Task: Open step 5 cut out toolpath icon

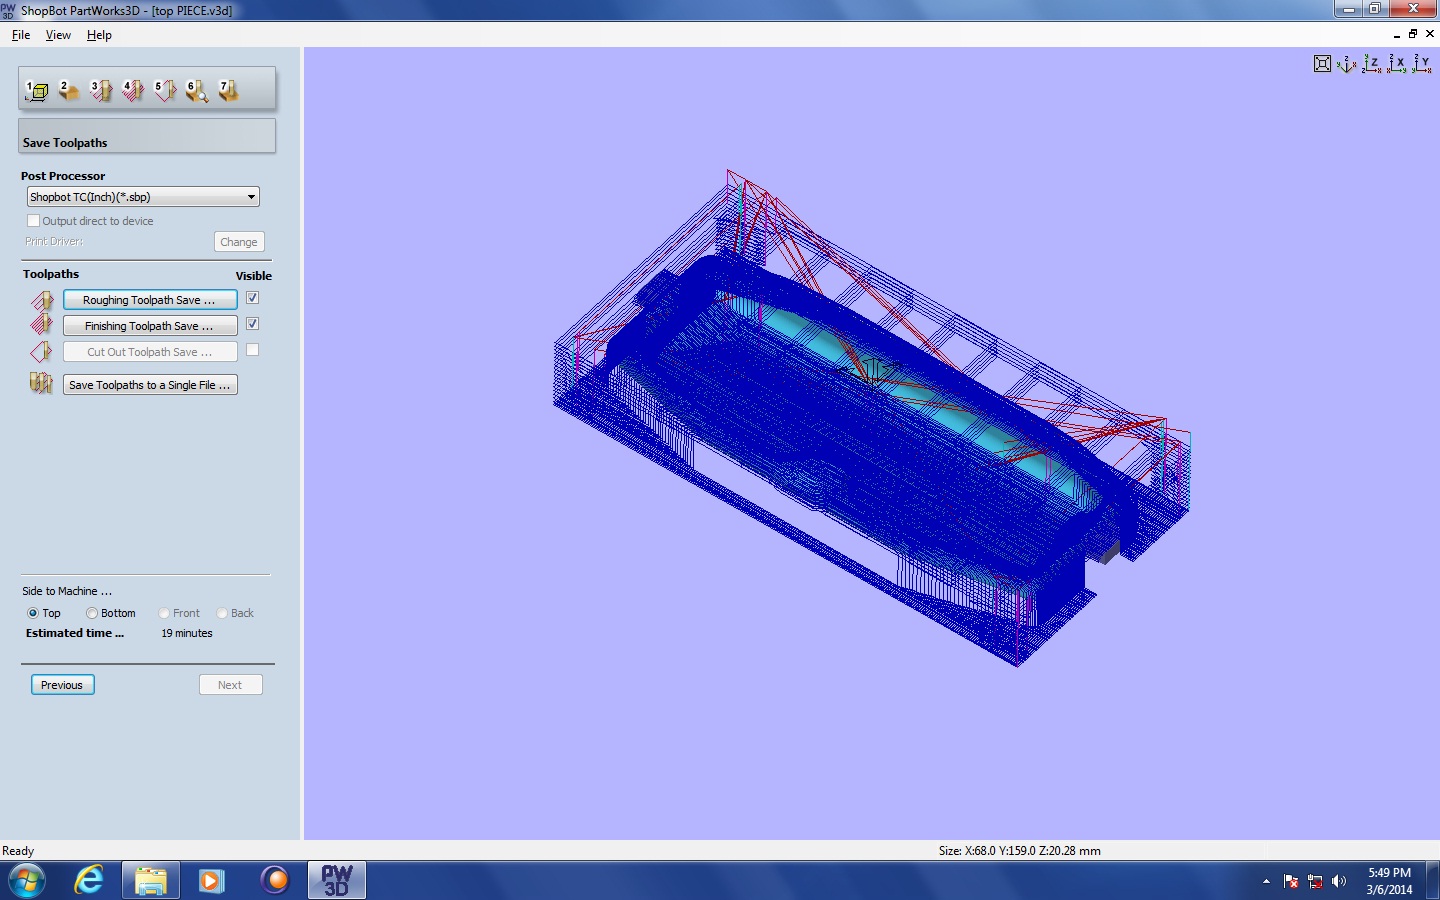Action: pyautogui.click(x=165, y=91)
